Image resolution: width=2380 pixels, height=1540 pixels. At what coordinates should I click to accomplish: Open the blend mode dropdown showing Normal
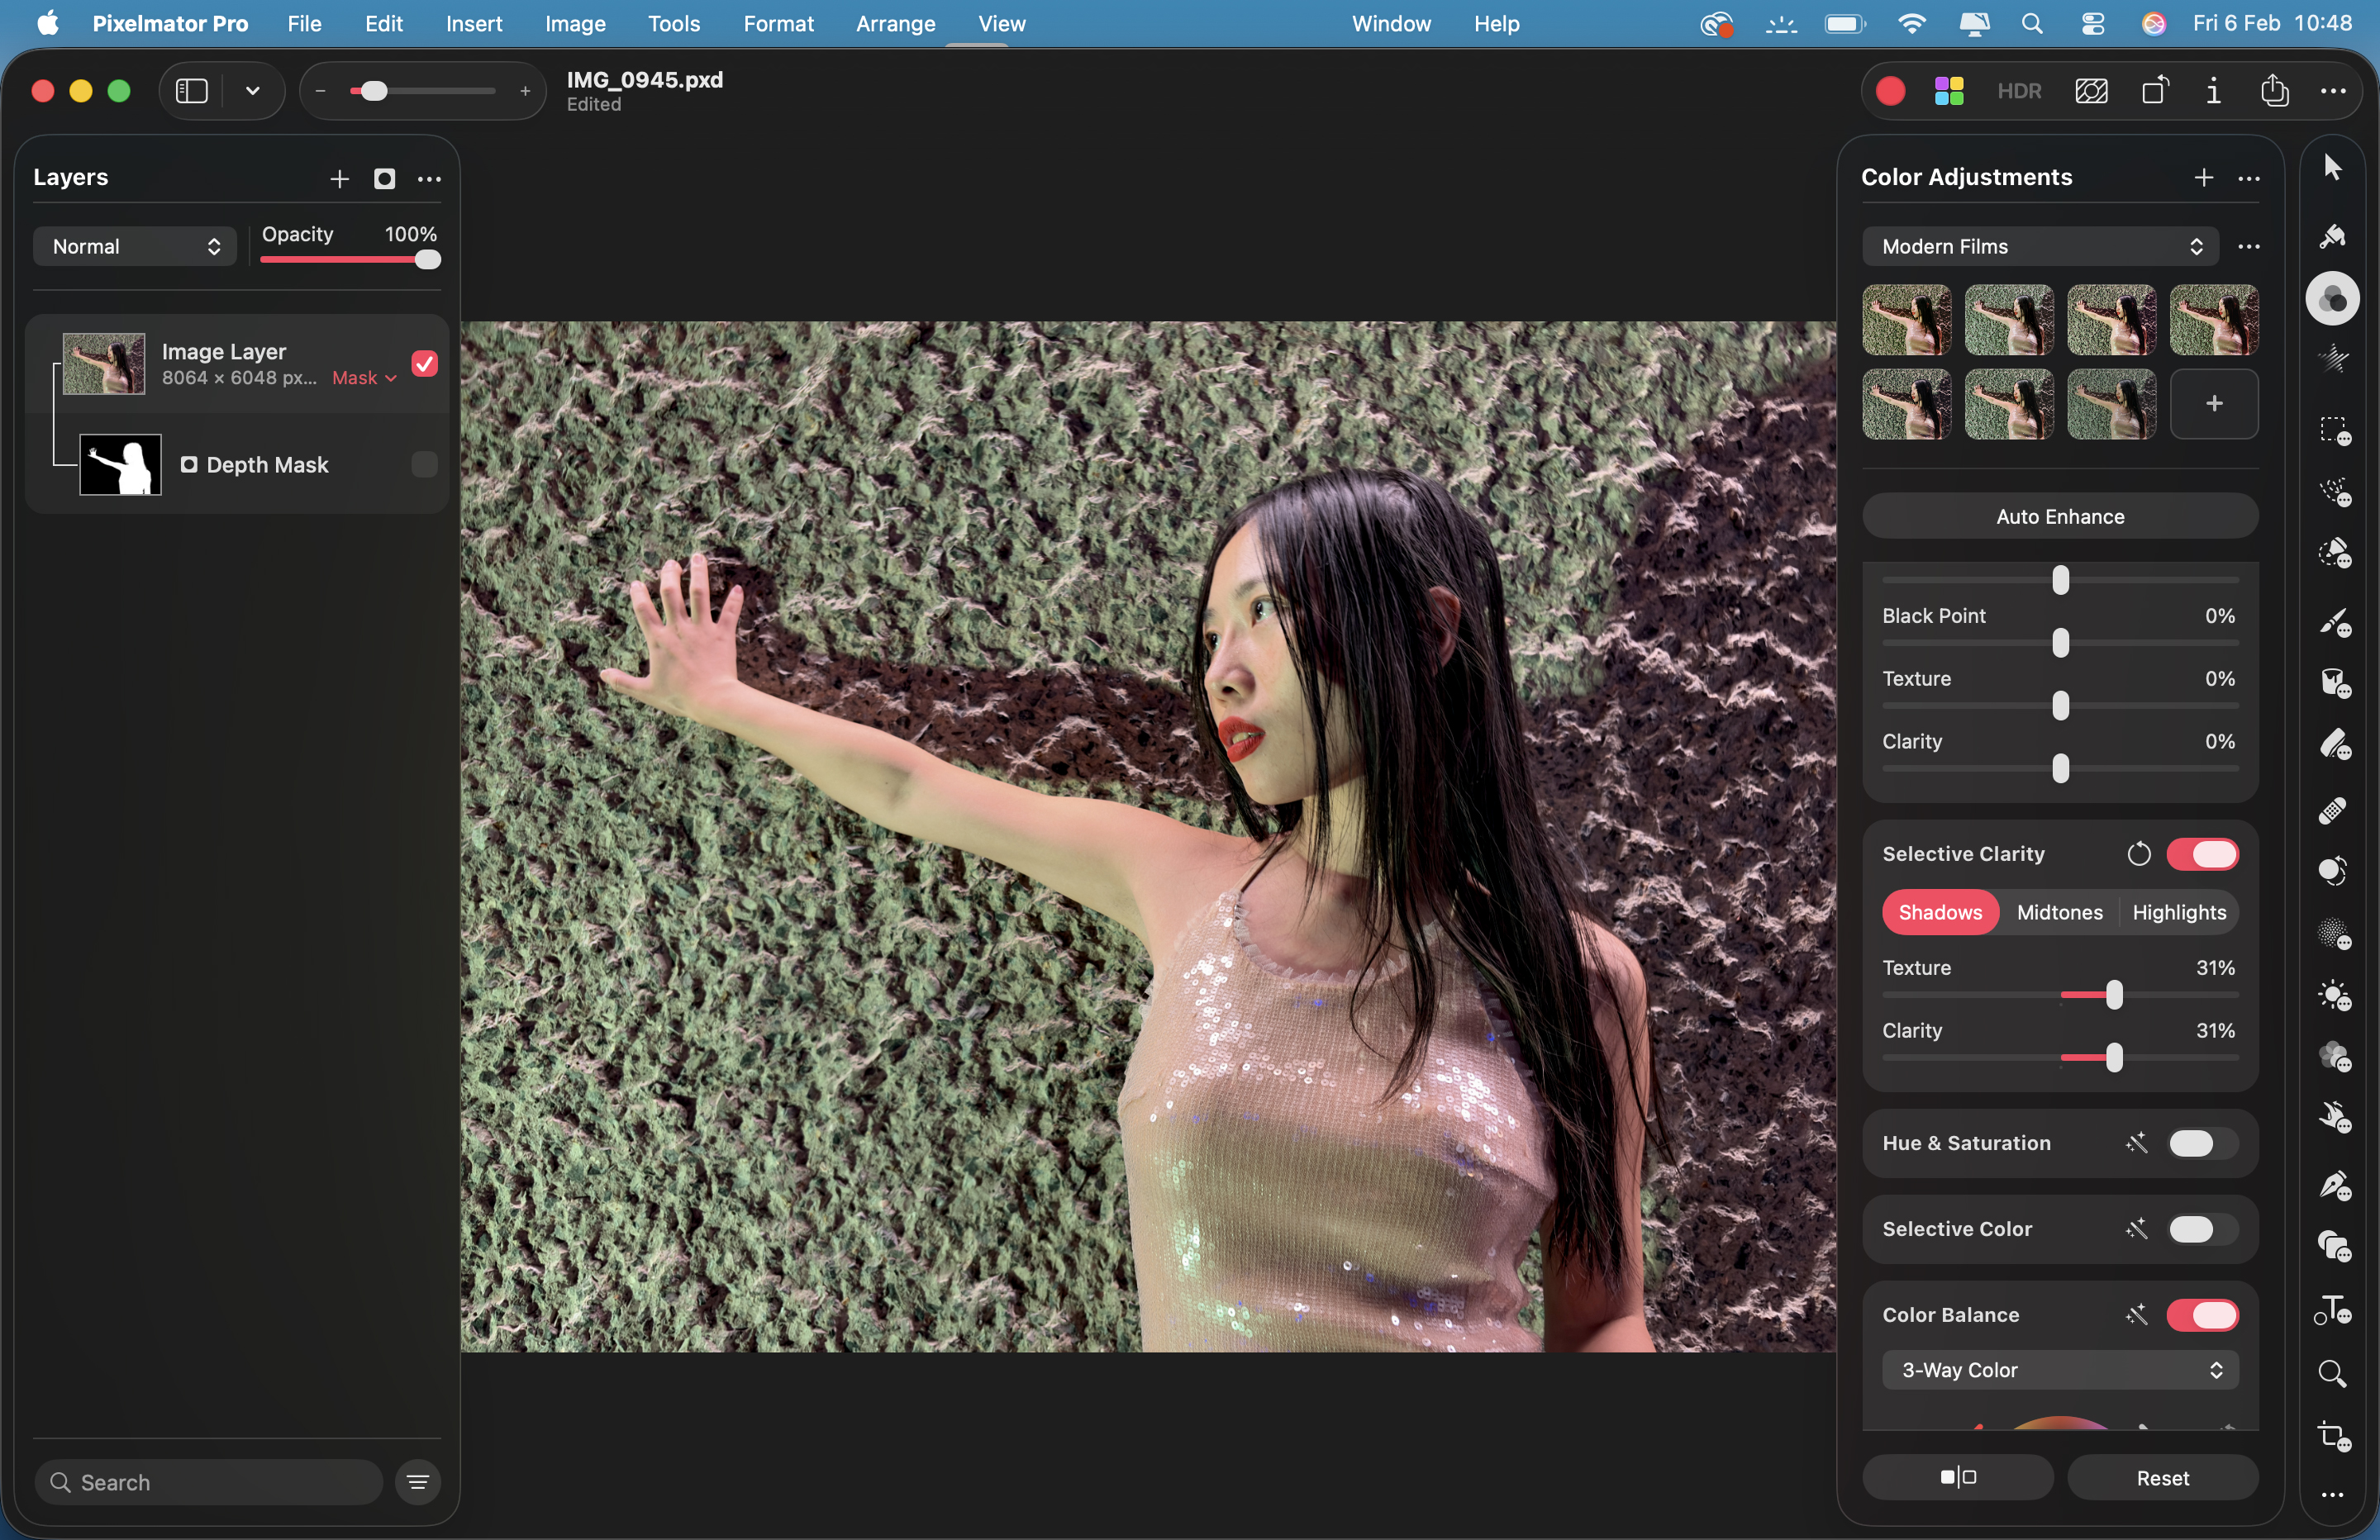tap(134, 246)
